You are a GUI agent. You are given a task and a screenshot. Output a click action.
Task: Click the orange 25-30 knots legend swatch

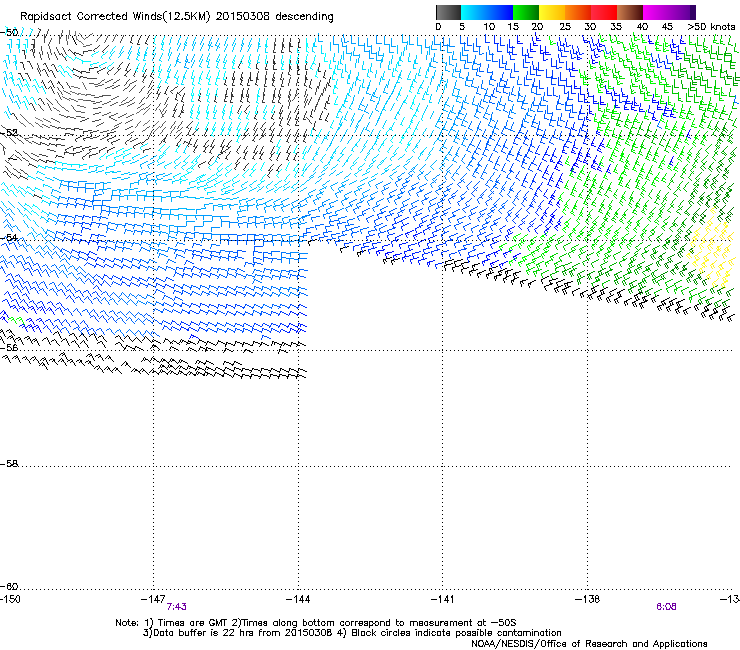(578, 12)
